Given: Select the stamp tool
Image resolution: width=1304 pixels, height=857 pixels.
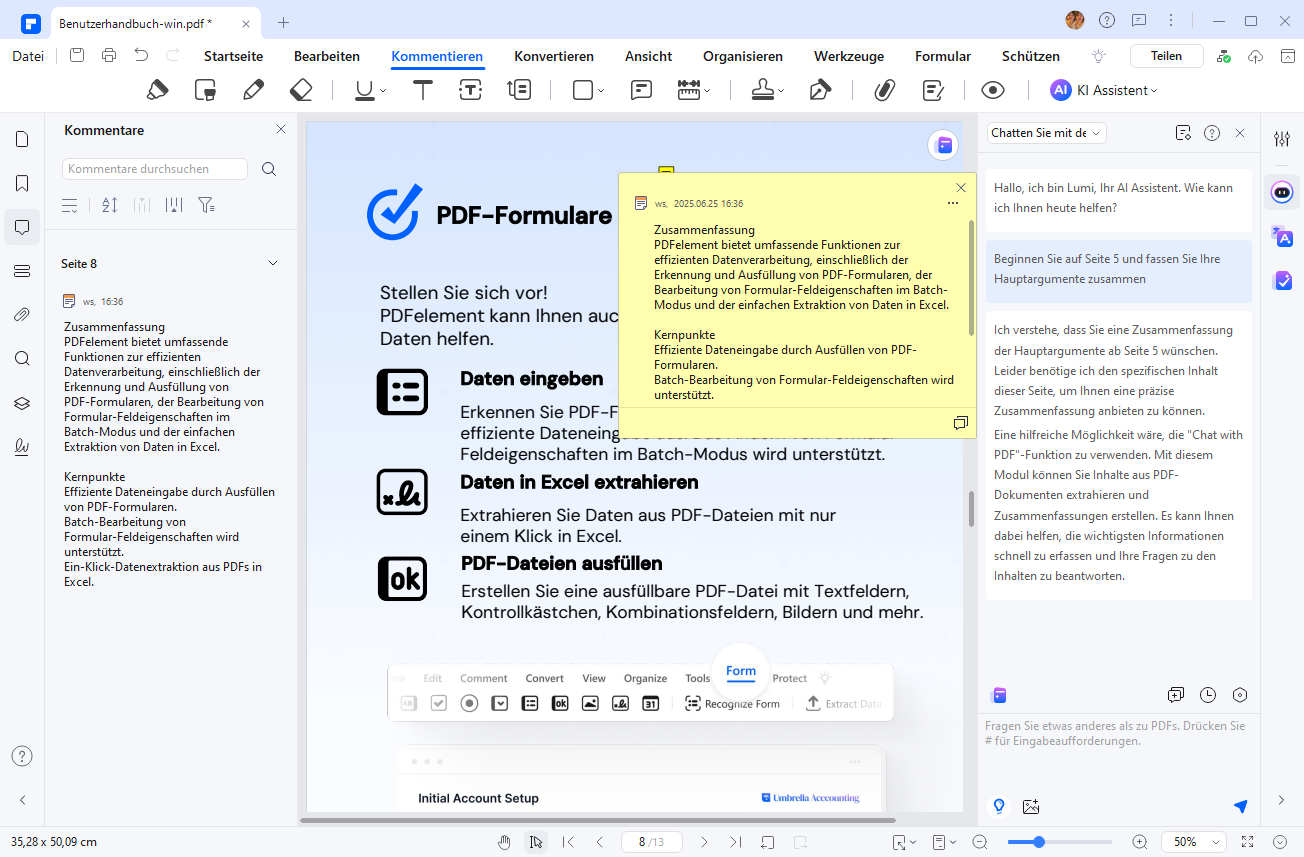Looking at the screenshot, I should (x=763, y=90).
